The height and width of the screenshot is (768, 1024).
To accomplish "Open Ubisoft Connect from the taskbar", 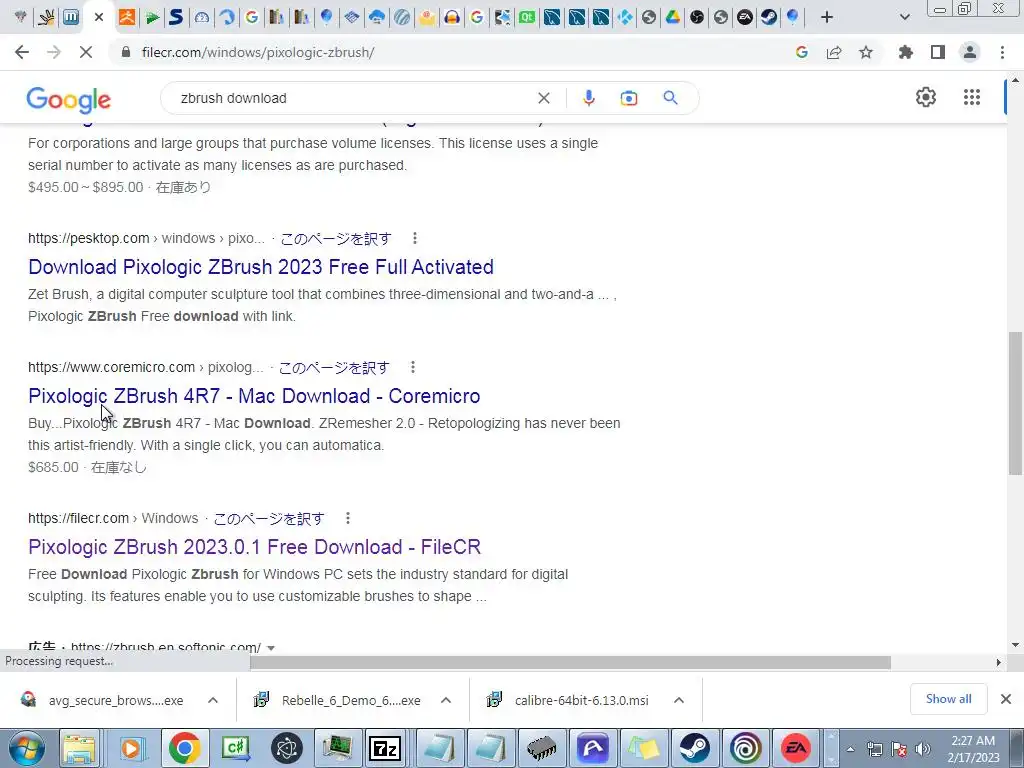I will pyautogui.click(x=745, y=748).
